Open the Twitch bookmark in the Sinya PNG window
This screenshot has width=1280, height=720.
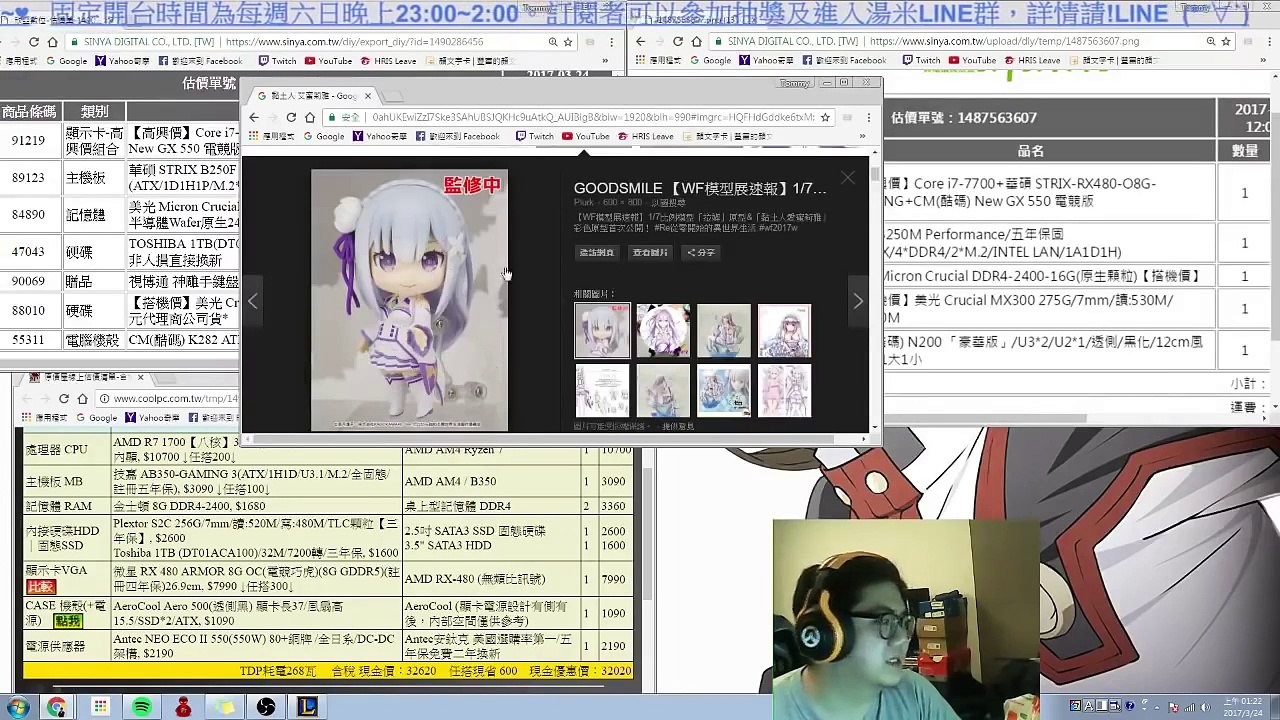click(921, 61)
